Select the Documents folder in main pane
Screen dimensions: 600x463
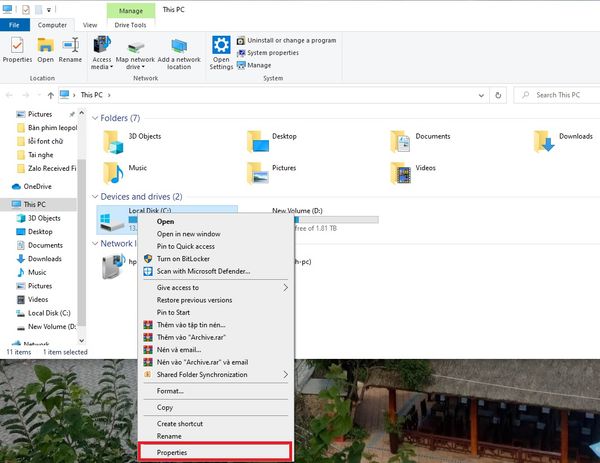[x=421, y=141]
